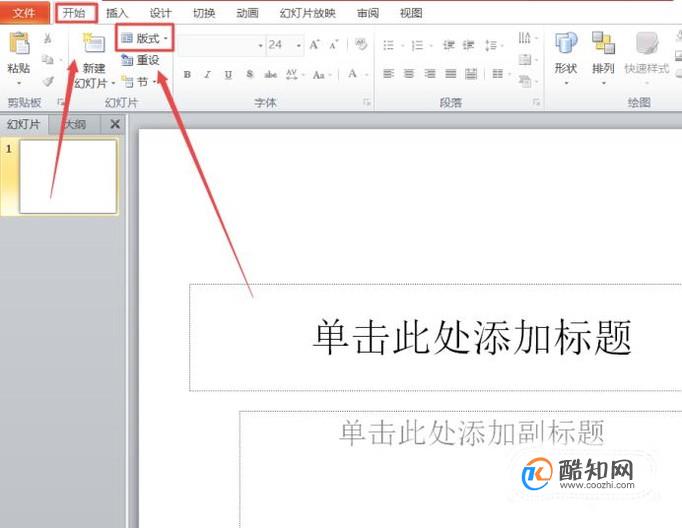Image resolution: width=682 pixels, height=528 pixels.
Task: Open the 版式 layout dropdown
Action: pyautogui.click(x=145, y=38)
